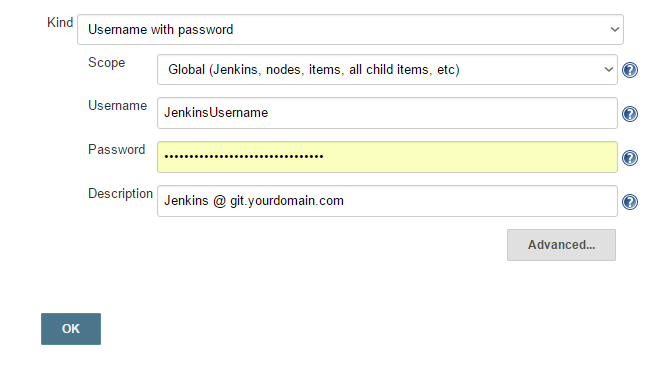Viewport: 652px width, 369px height.
Task: Focus the yellow Password input field
Action: coord(387,157)
